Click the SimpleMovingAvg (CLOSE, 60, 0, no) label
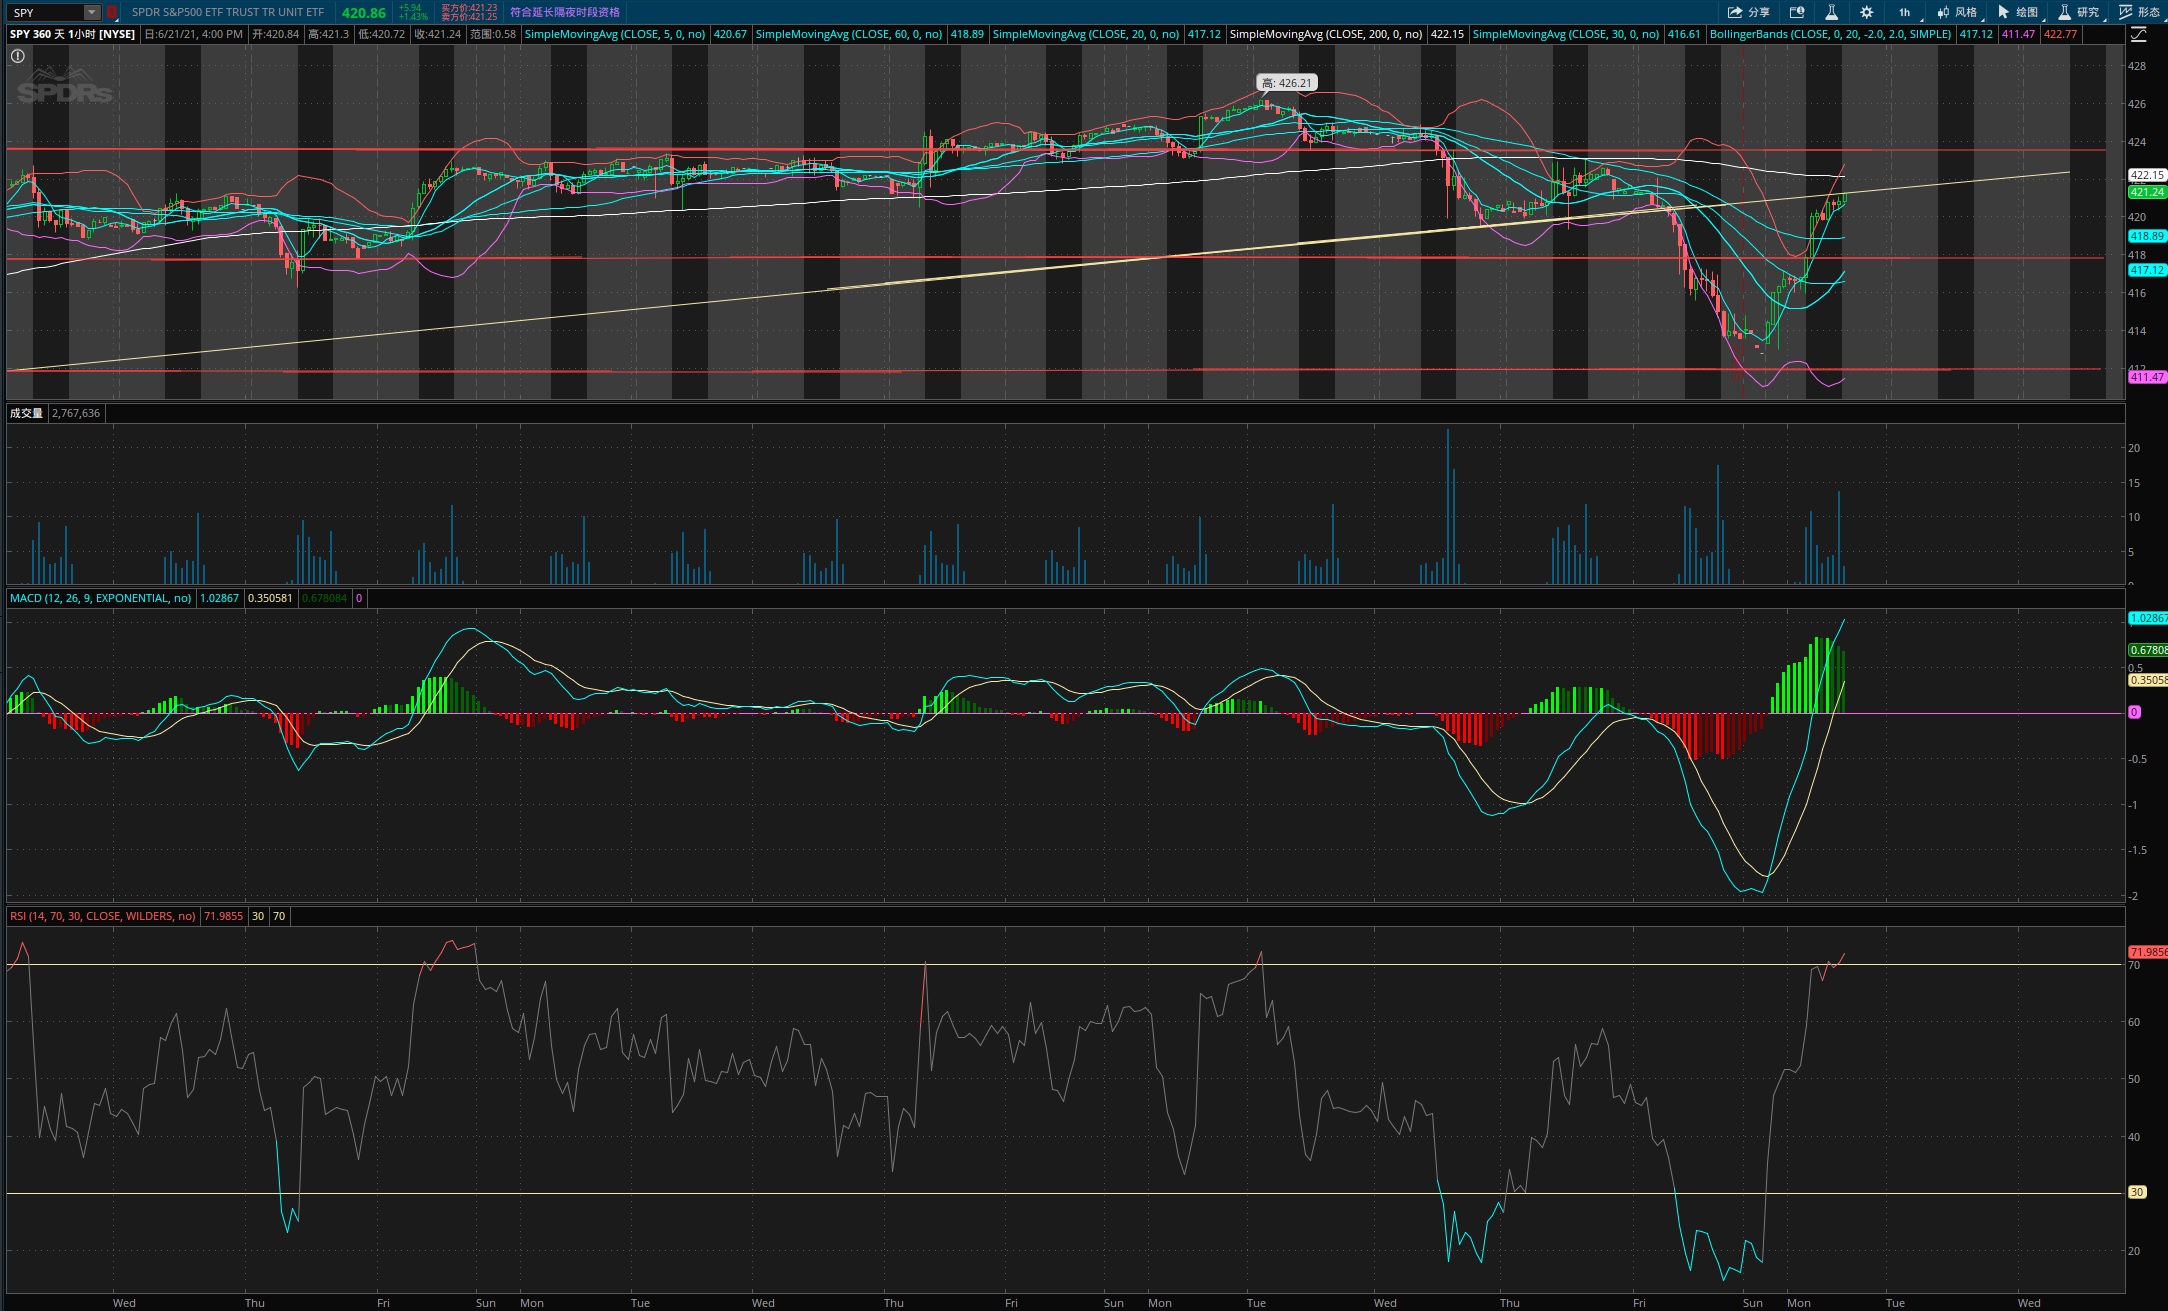2168x1311 pixels. coord(848,34)
